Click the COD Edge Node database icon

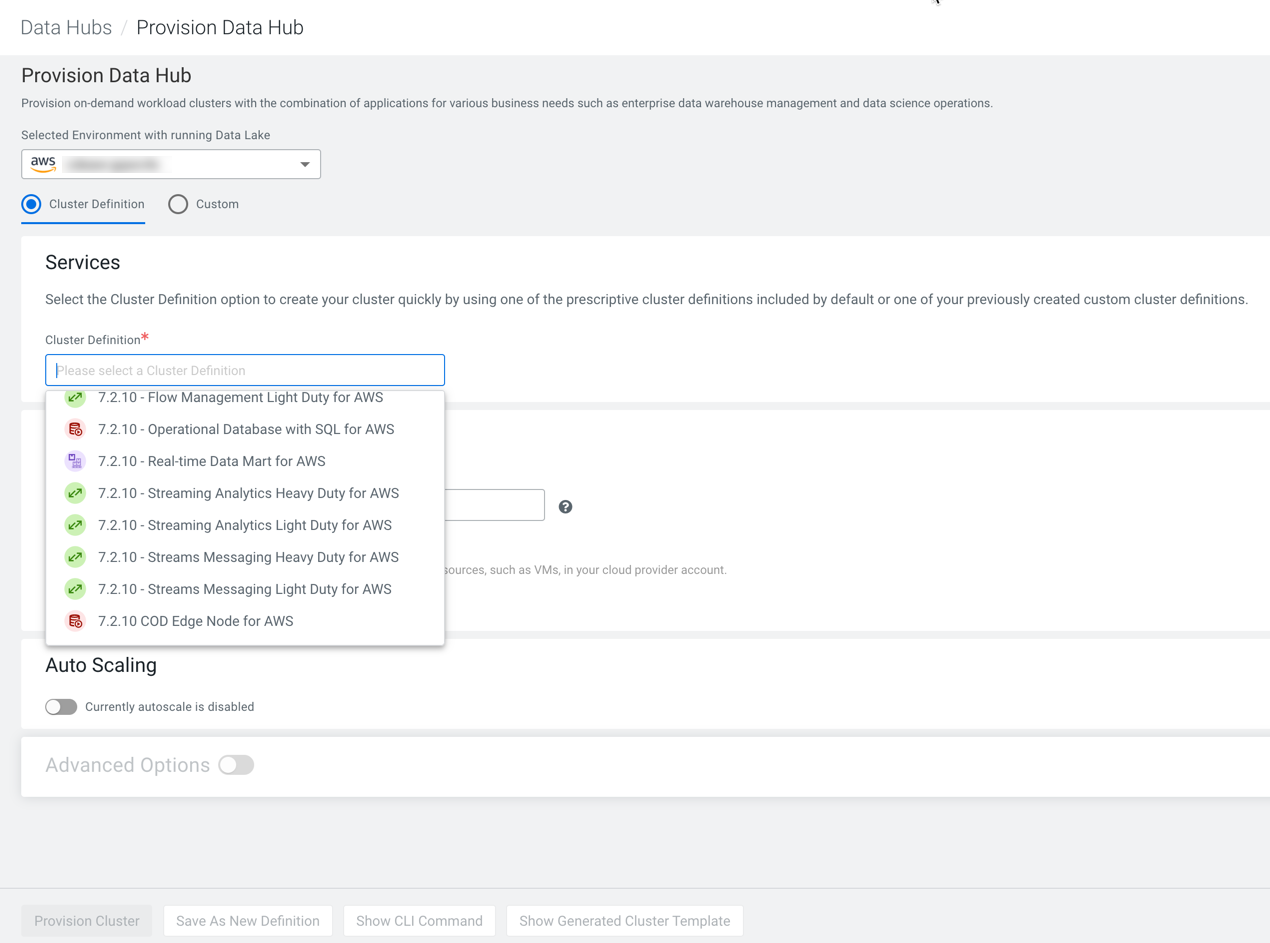tap(75, 621)
